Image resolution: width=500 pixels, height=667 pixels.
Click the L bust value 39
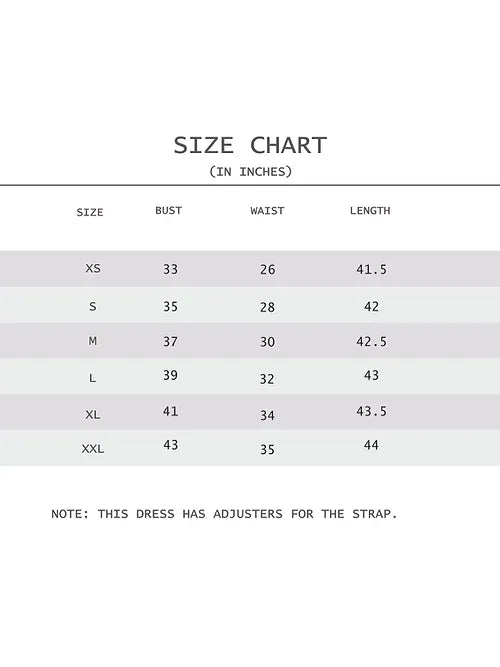click(170, 375)
